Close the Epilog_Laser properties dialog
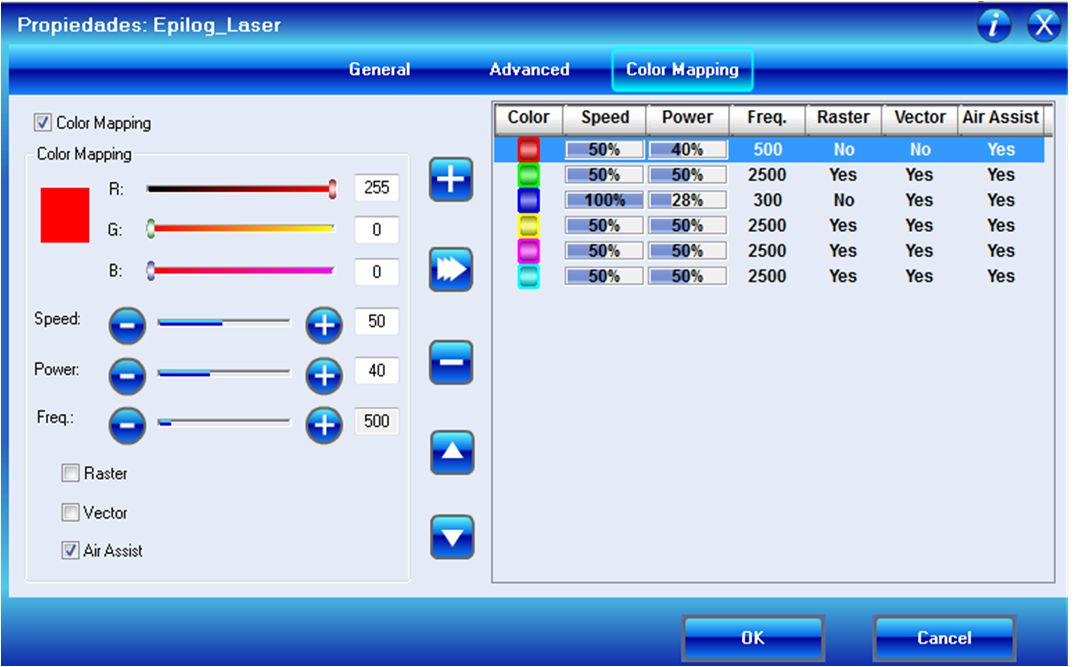Screen dimensions: 1081x667 1044,26
